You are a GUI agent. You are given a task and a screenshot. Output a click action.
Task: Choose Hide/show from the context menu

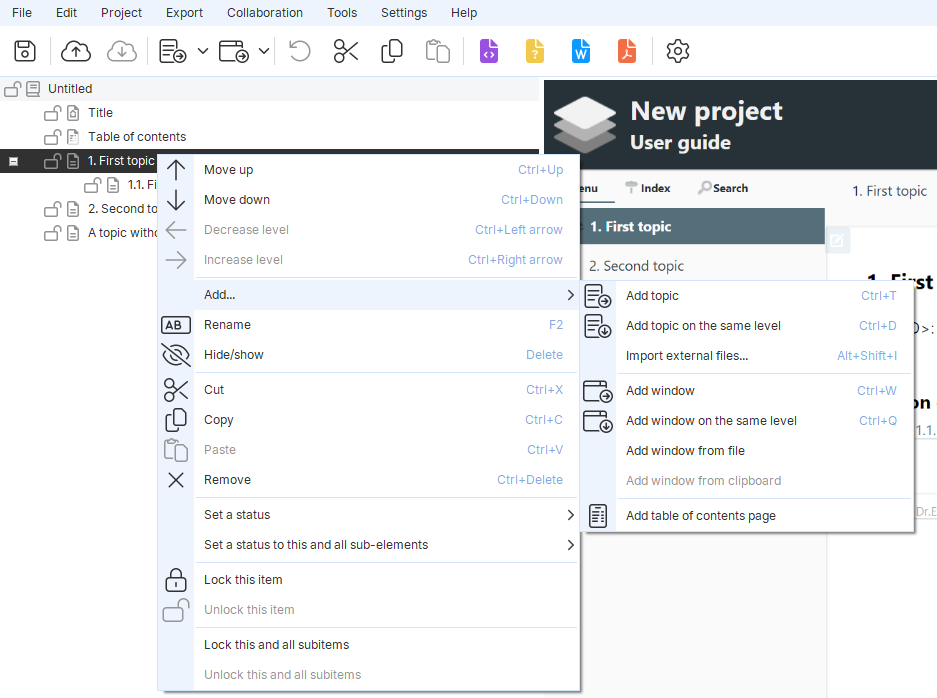[385, 354]
